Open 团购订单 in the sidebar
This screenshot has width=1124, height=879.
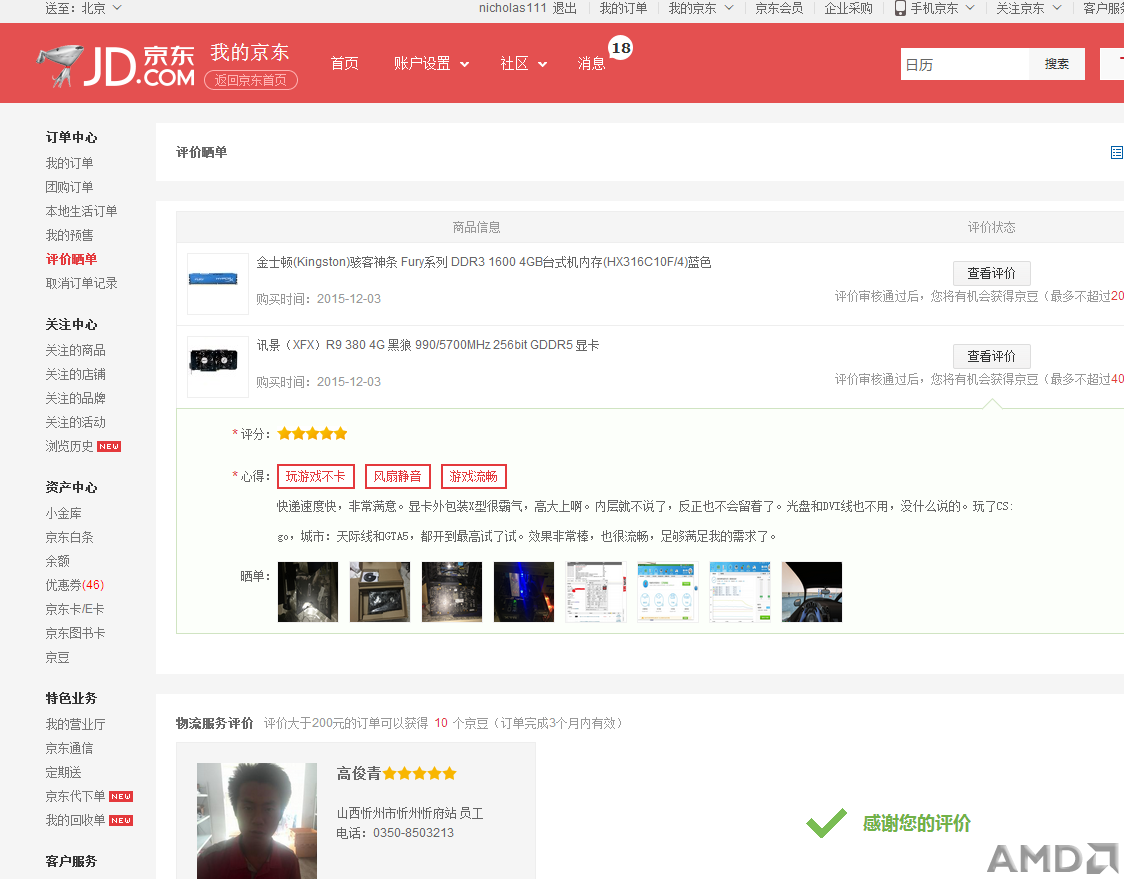70,187
